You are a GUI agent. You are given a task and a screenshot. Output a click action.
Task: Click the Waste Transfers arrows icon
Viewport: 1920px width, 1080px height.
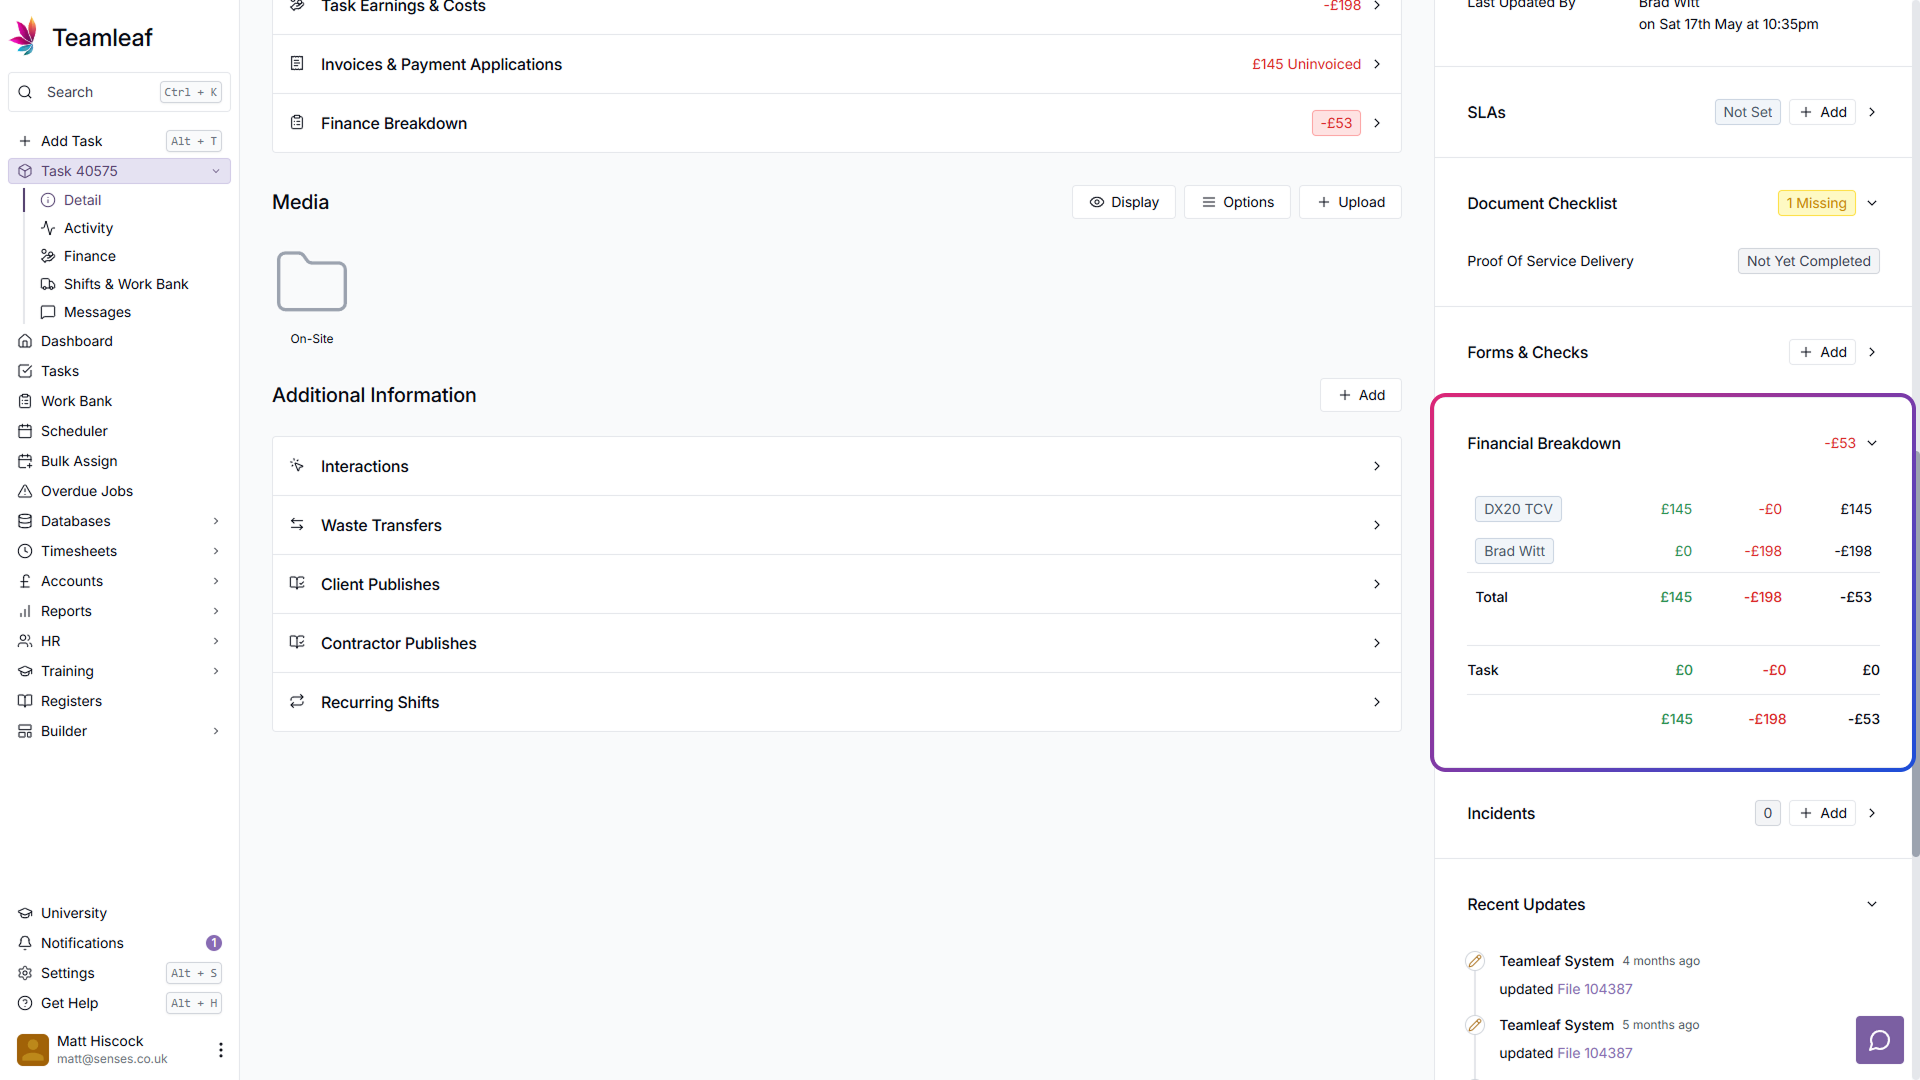click(x=297, y=524)
